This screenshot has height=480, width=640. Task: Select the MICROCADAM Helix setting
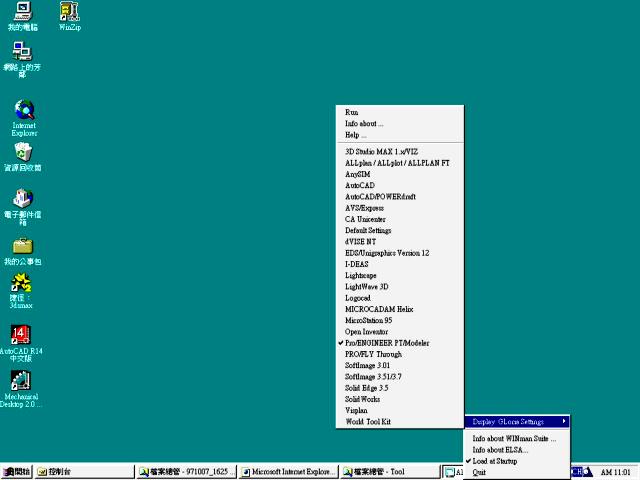(400, 309)
